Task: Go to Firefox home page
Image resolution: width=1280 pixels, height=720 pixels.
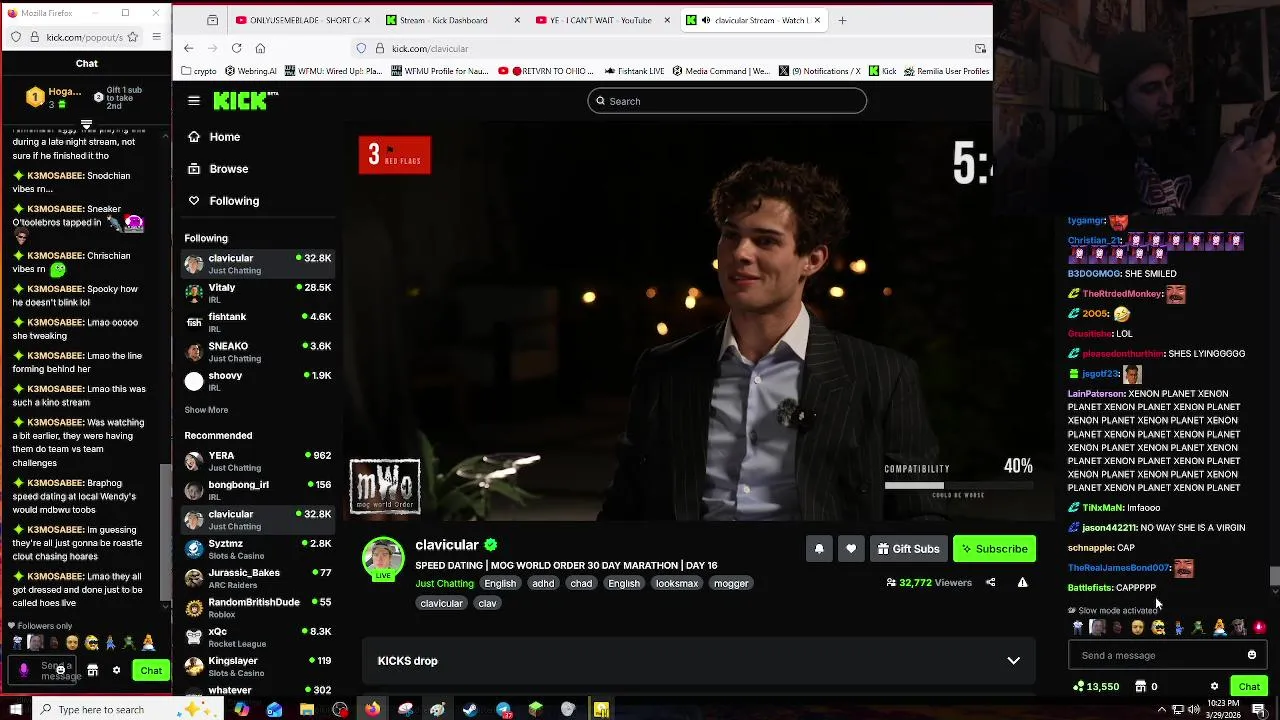Action: coord(260,48)
